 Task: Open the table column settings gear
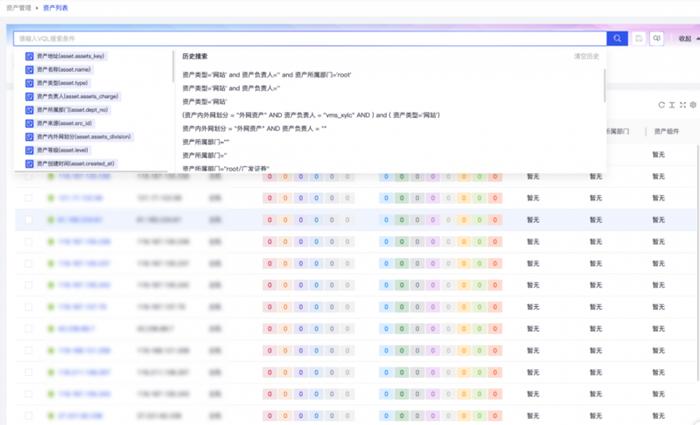pyautogui.click(x=693, y=104)
